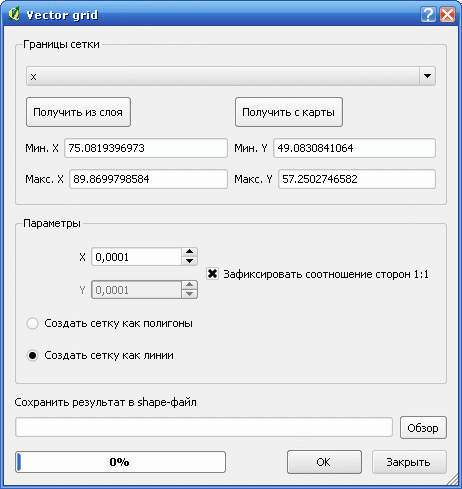Click the X parameter spin box field
462x489 pixels.
click(x=137, y=257)
